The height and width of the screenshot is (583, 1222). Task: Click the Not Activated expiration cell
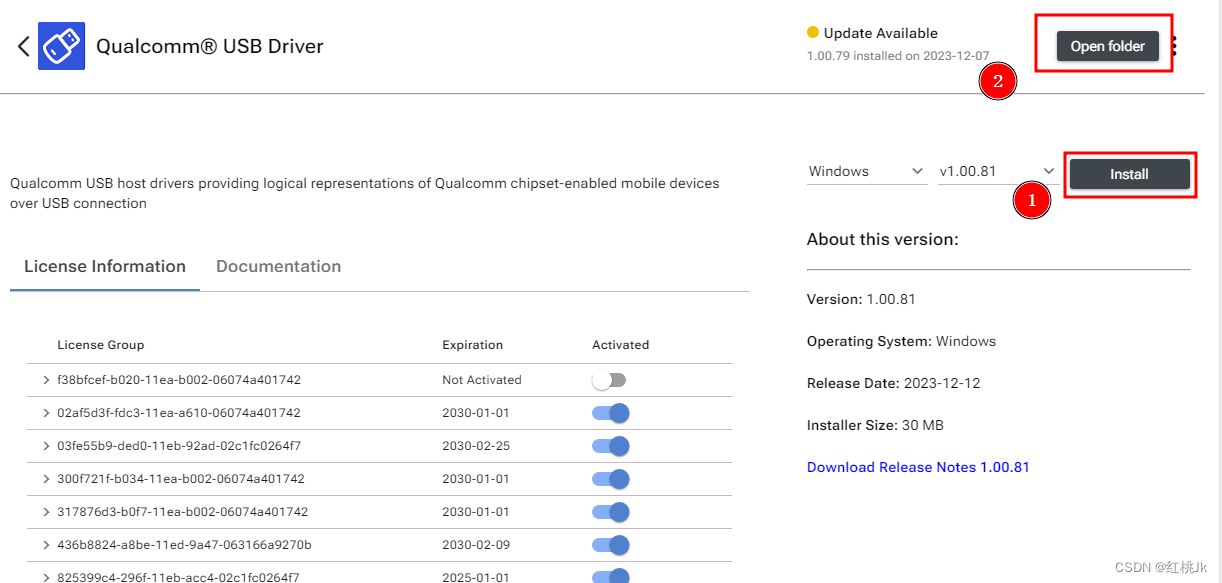482,380
